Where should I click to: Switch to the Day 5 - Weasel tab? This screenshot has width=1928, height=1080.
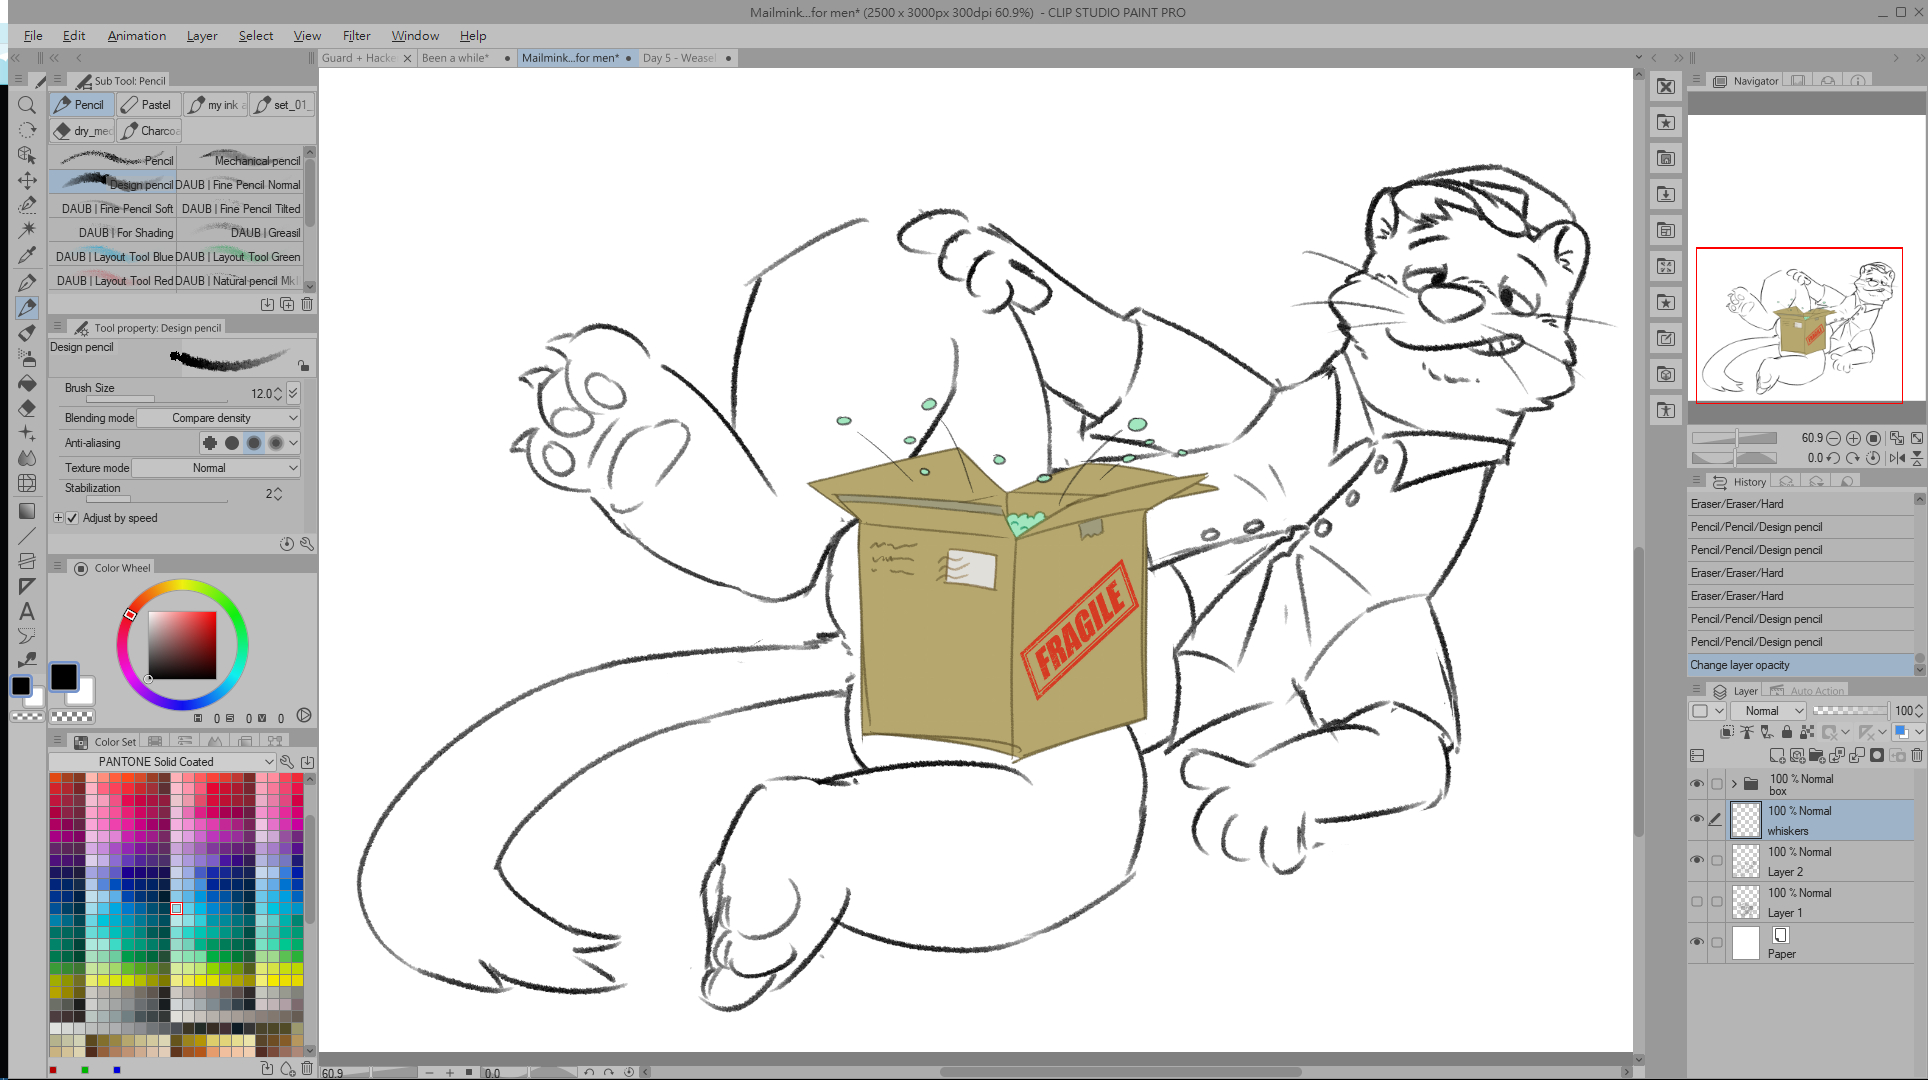click(x=679, y=58)
